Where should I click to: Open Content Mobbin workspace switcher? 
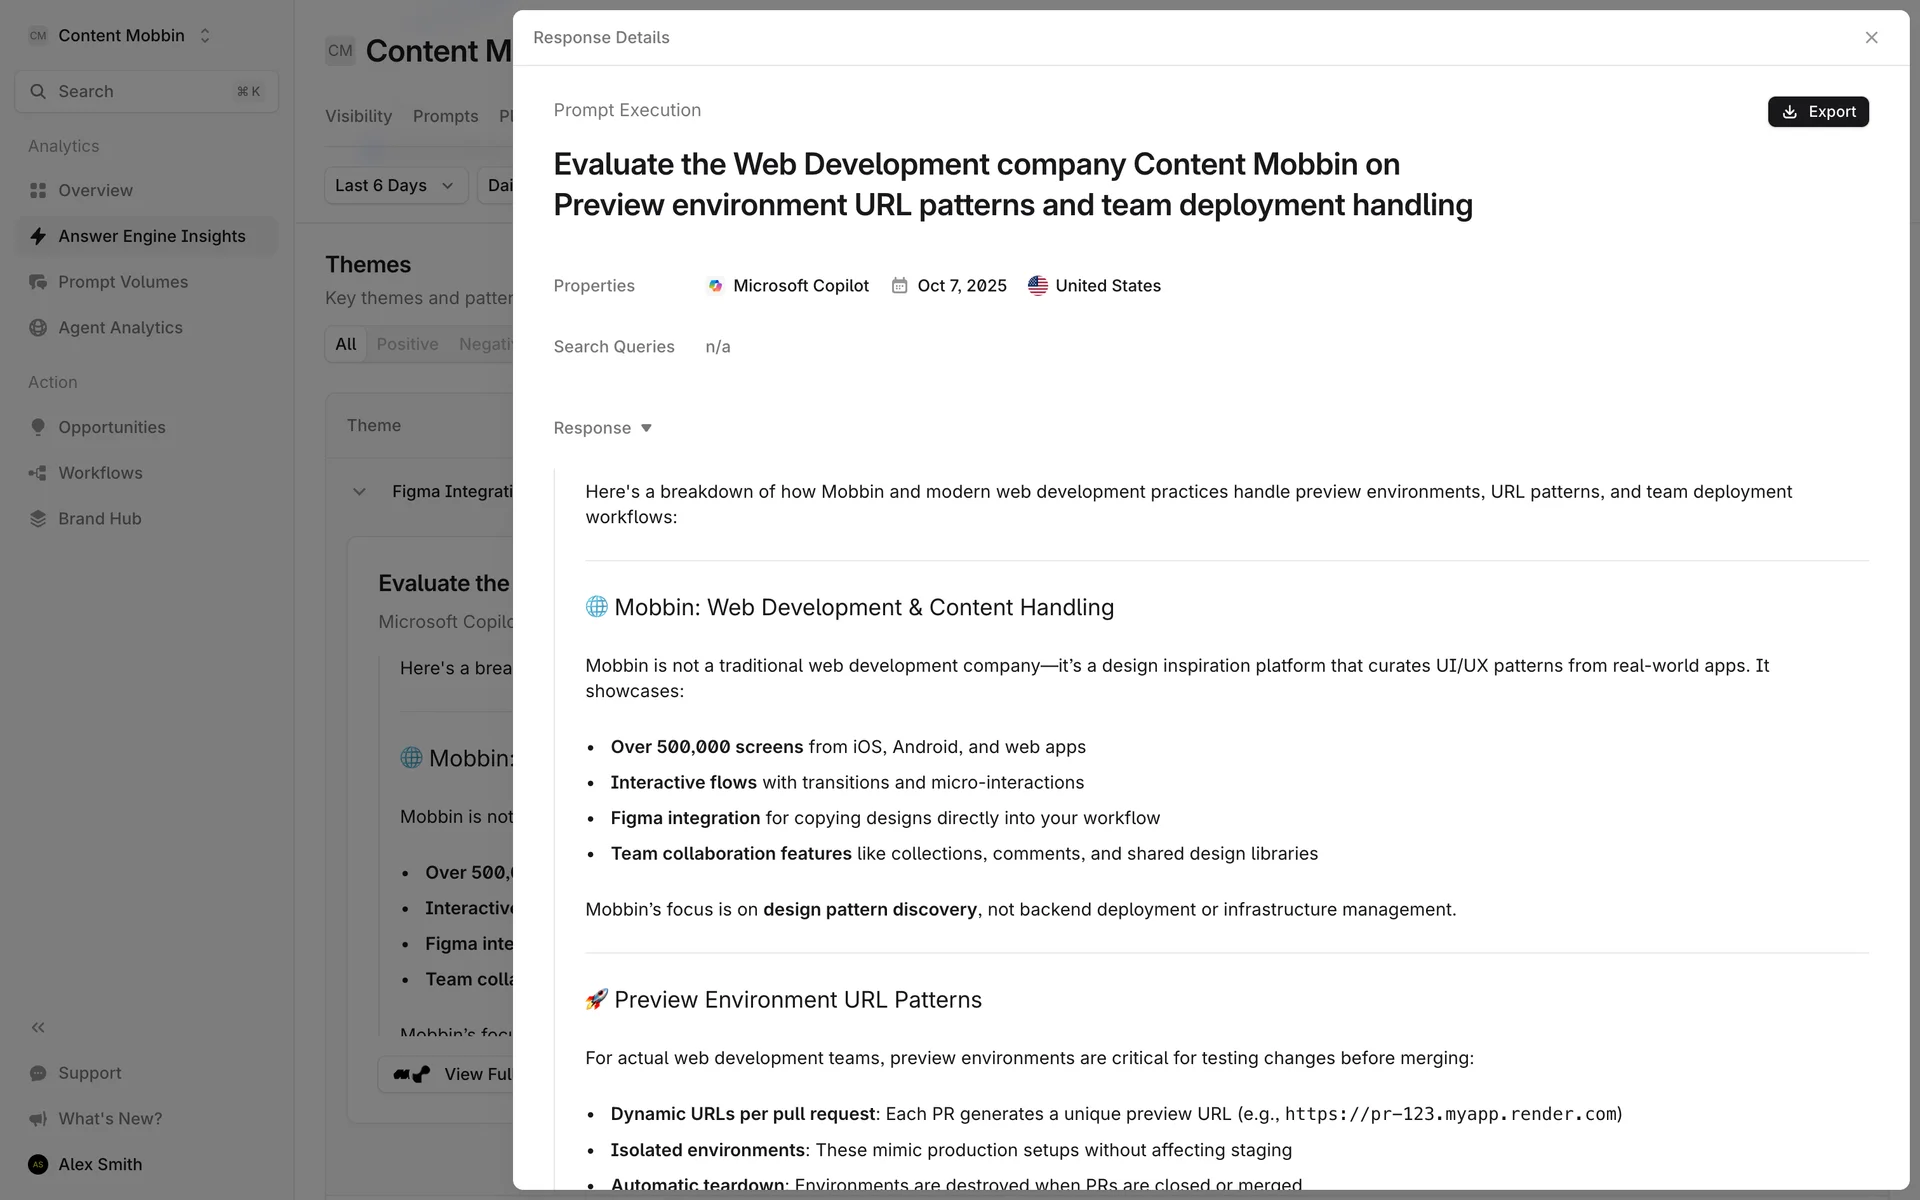pyautogui.click(x=121, y=36)
